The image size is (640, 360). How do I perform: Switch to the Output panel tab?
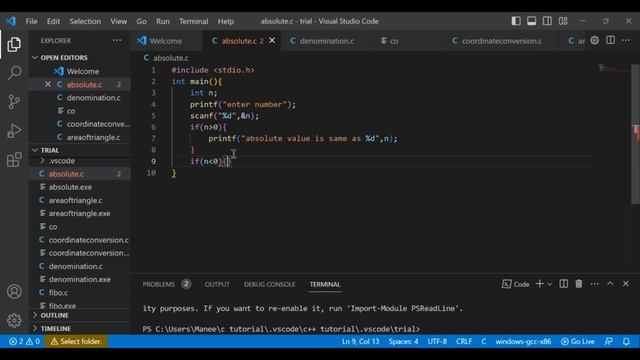pos(217,284)
